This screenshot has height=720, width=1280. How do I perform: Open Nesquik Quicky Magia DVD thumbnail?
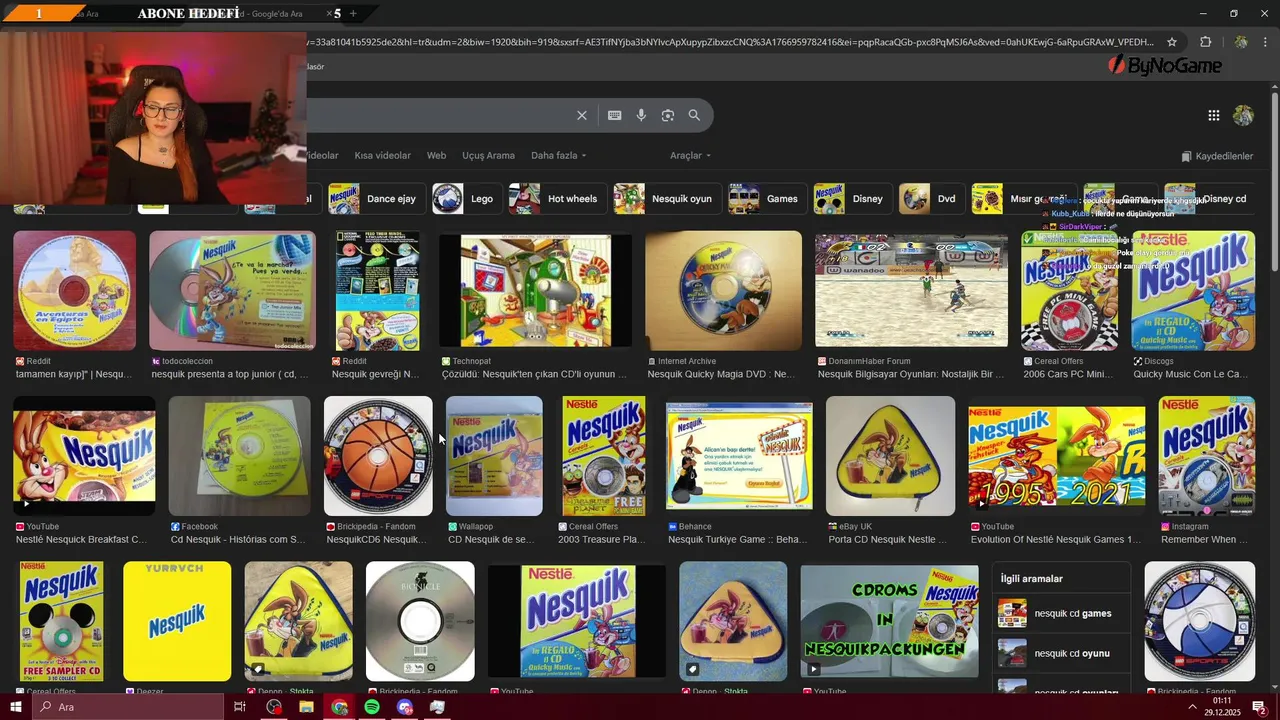point(724,291)
